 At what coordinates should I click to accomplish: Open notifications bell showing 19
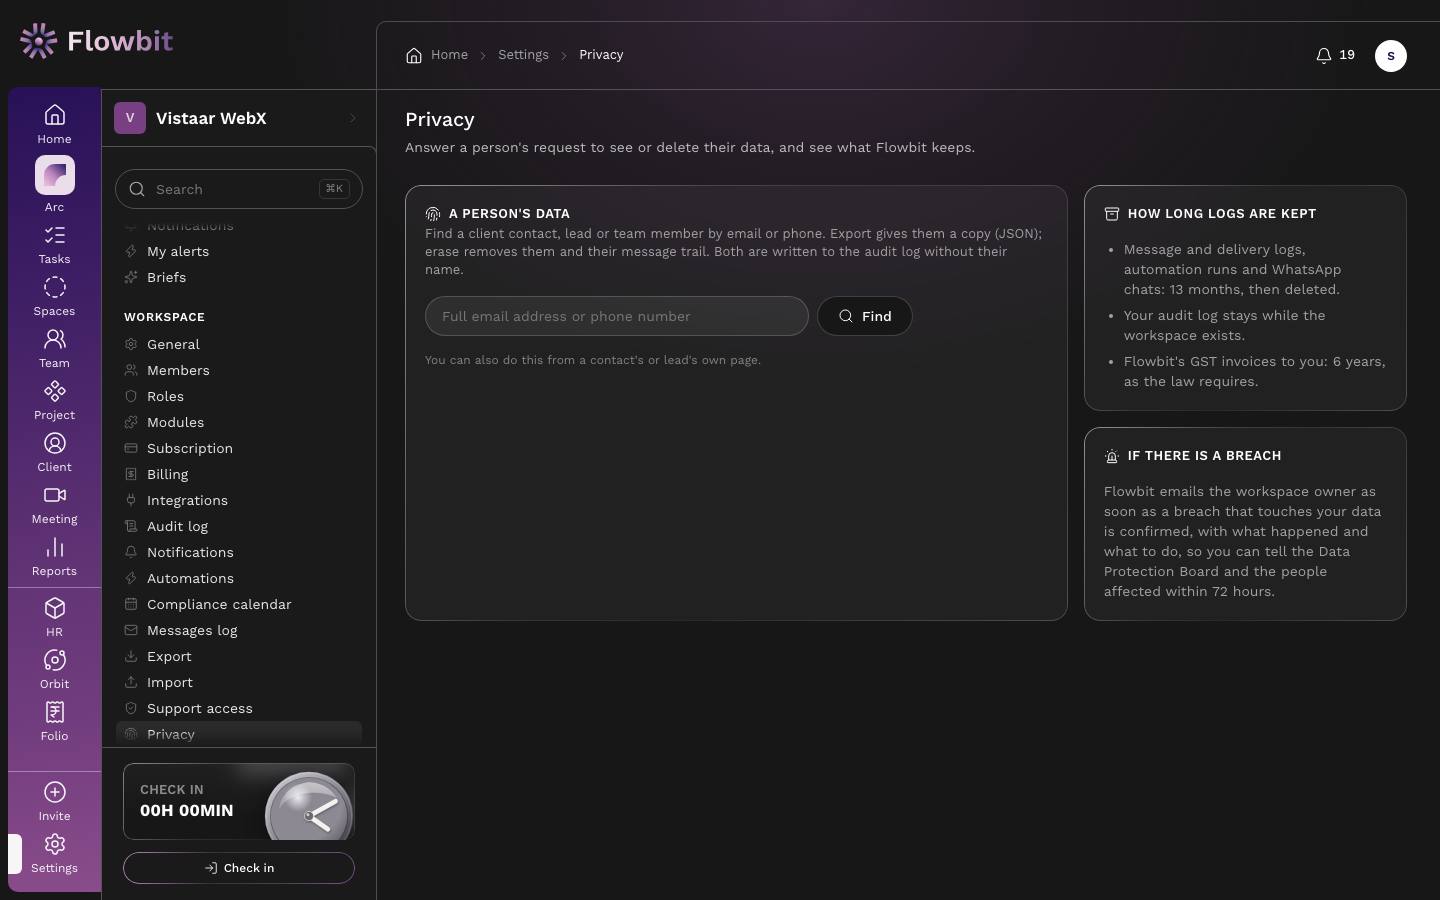pyautogui.click(x=1335, y=55)
